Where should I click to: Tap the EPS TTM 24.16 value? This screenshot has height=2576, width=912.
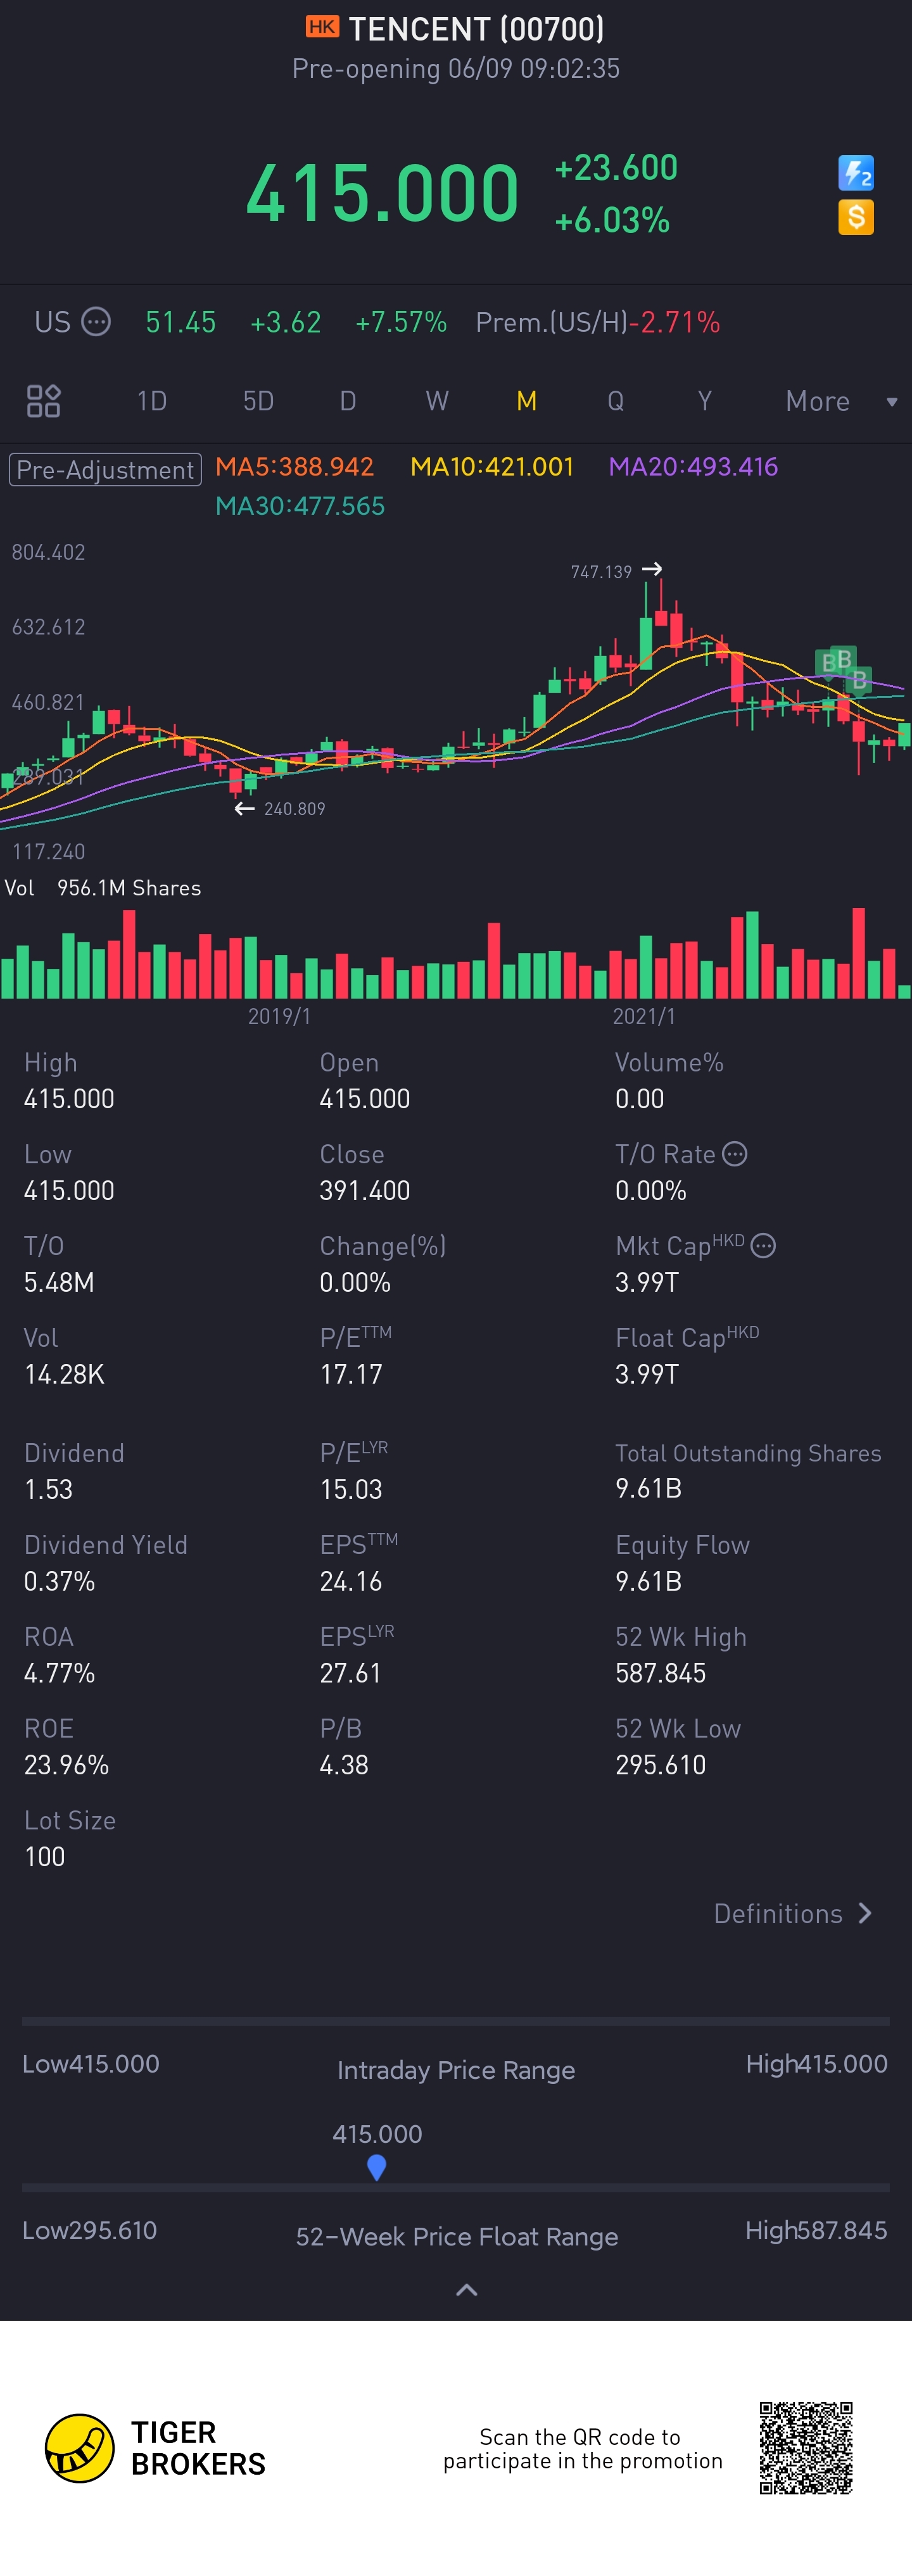click(351, 1581)
